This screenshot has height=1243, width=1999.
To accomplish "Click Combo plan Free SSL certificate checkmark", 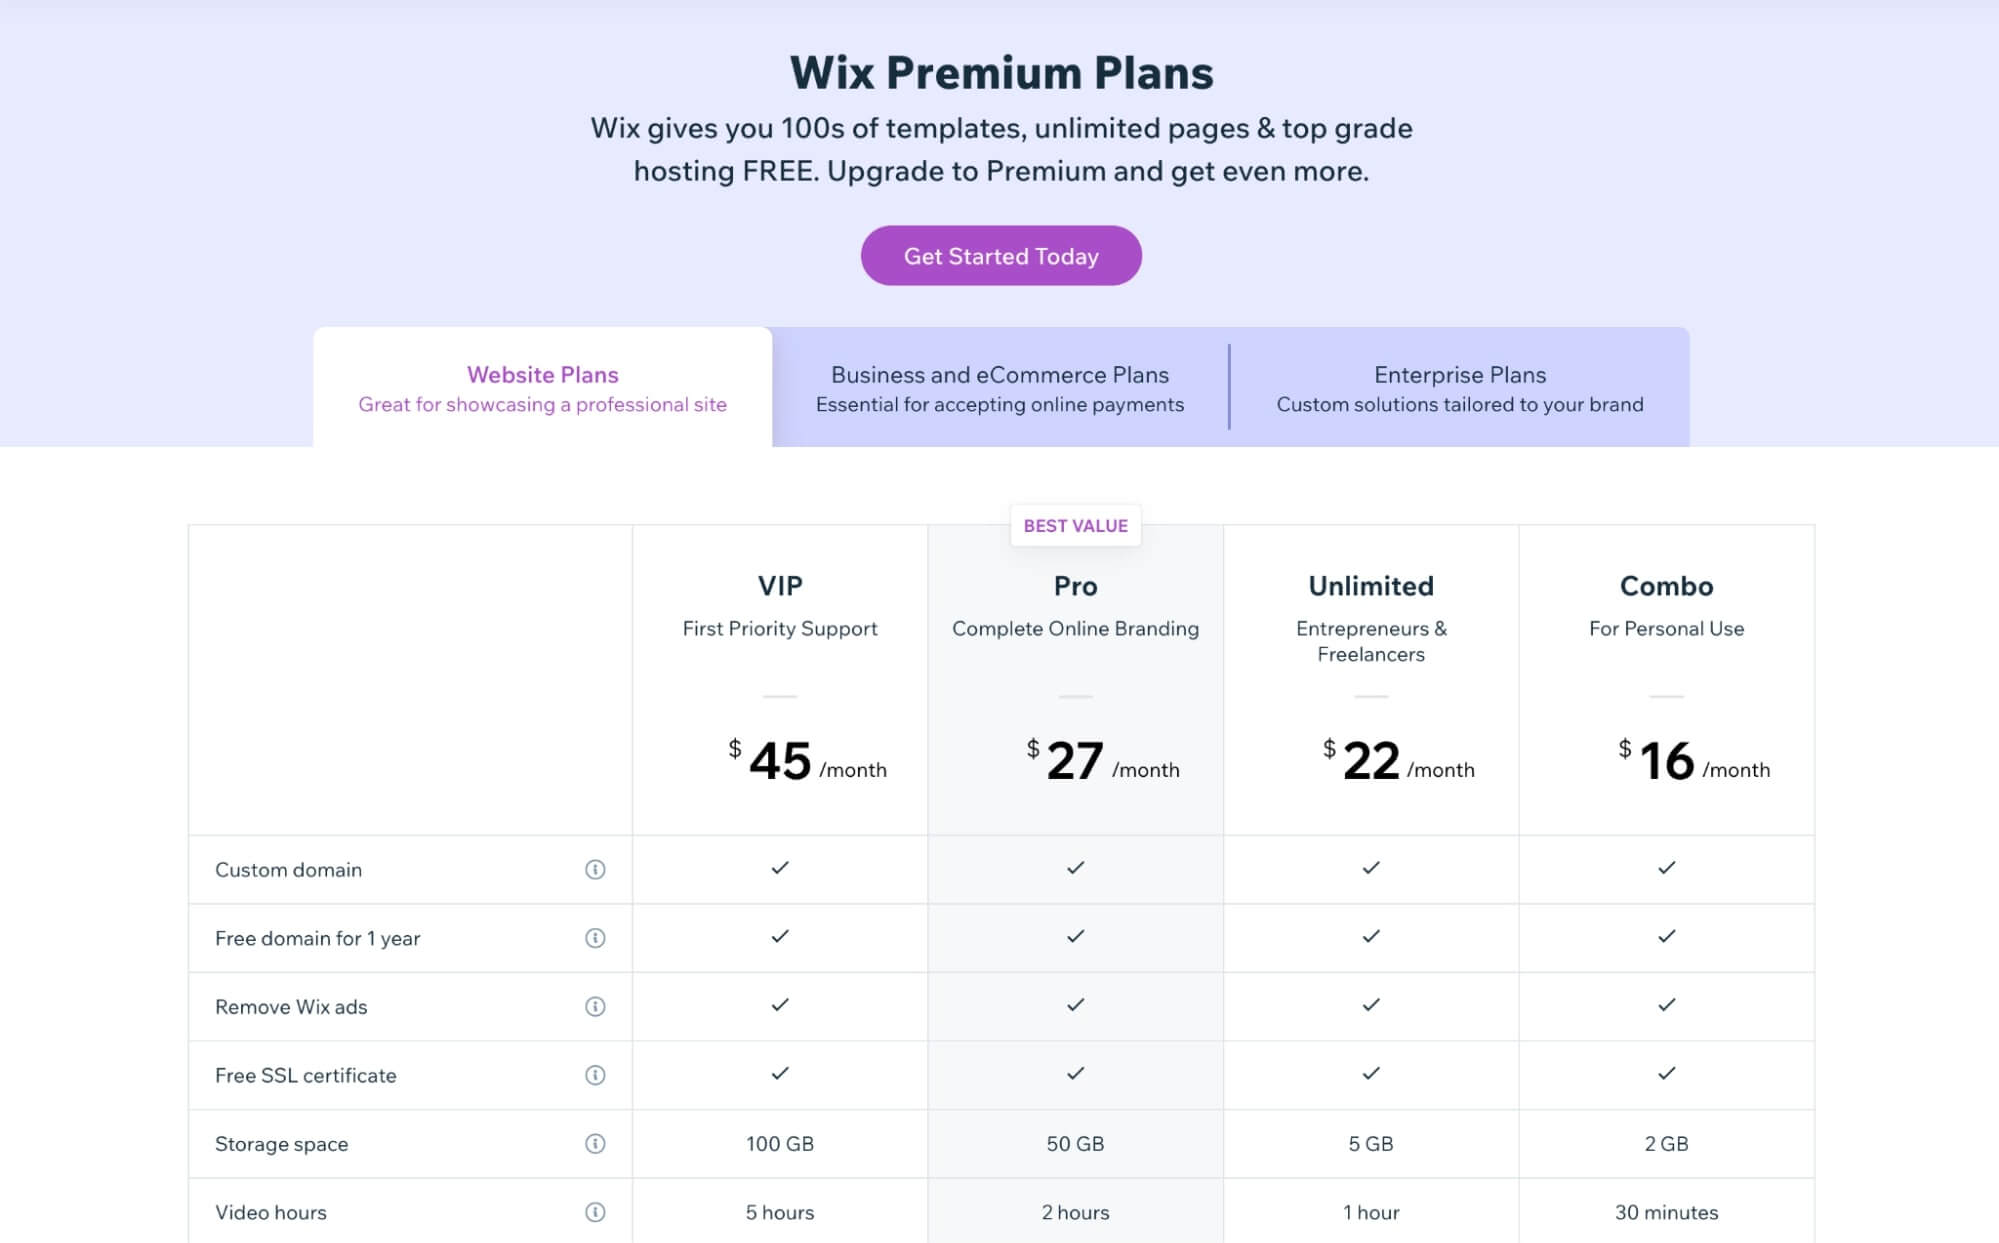I will tap(1666, 1073).
